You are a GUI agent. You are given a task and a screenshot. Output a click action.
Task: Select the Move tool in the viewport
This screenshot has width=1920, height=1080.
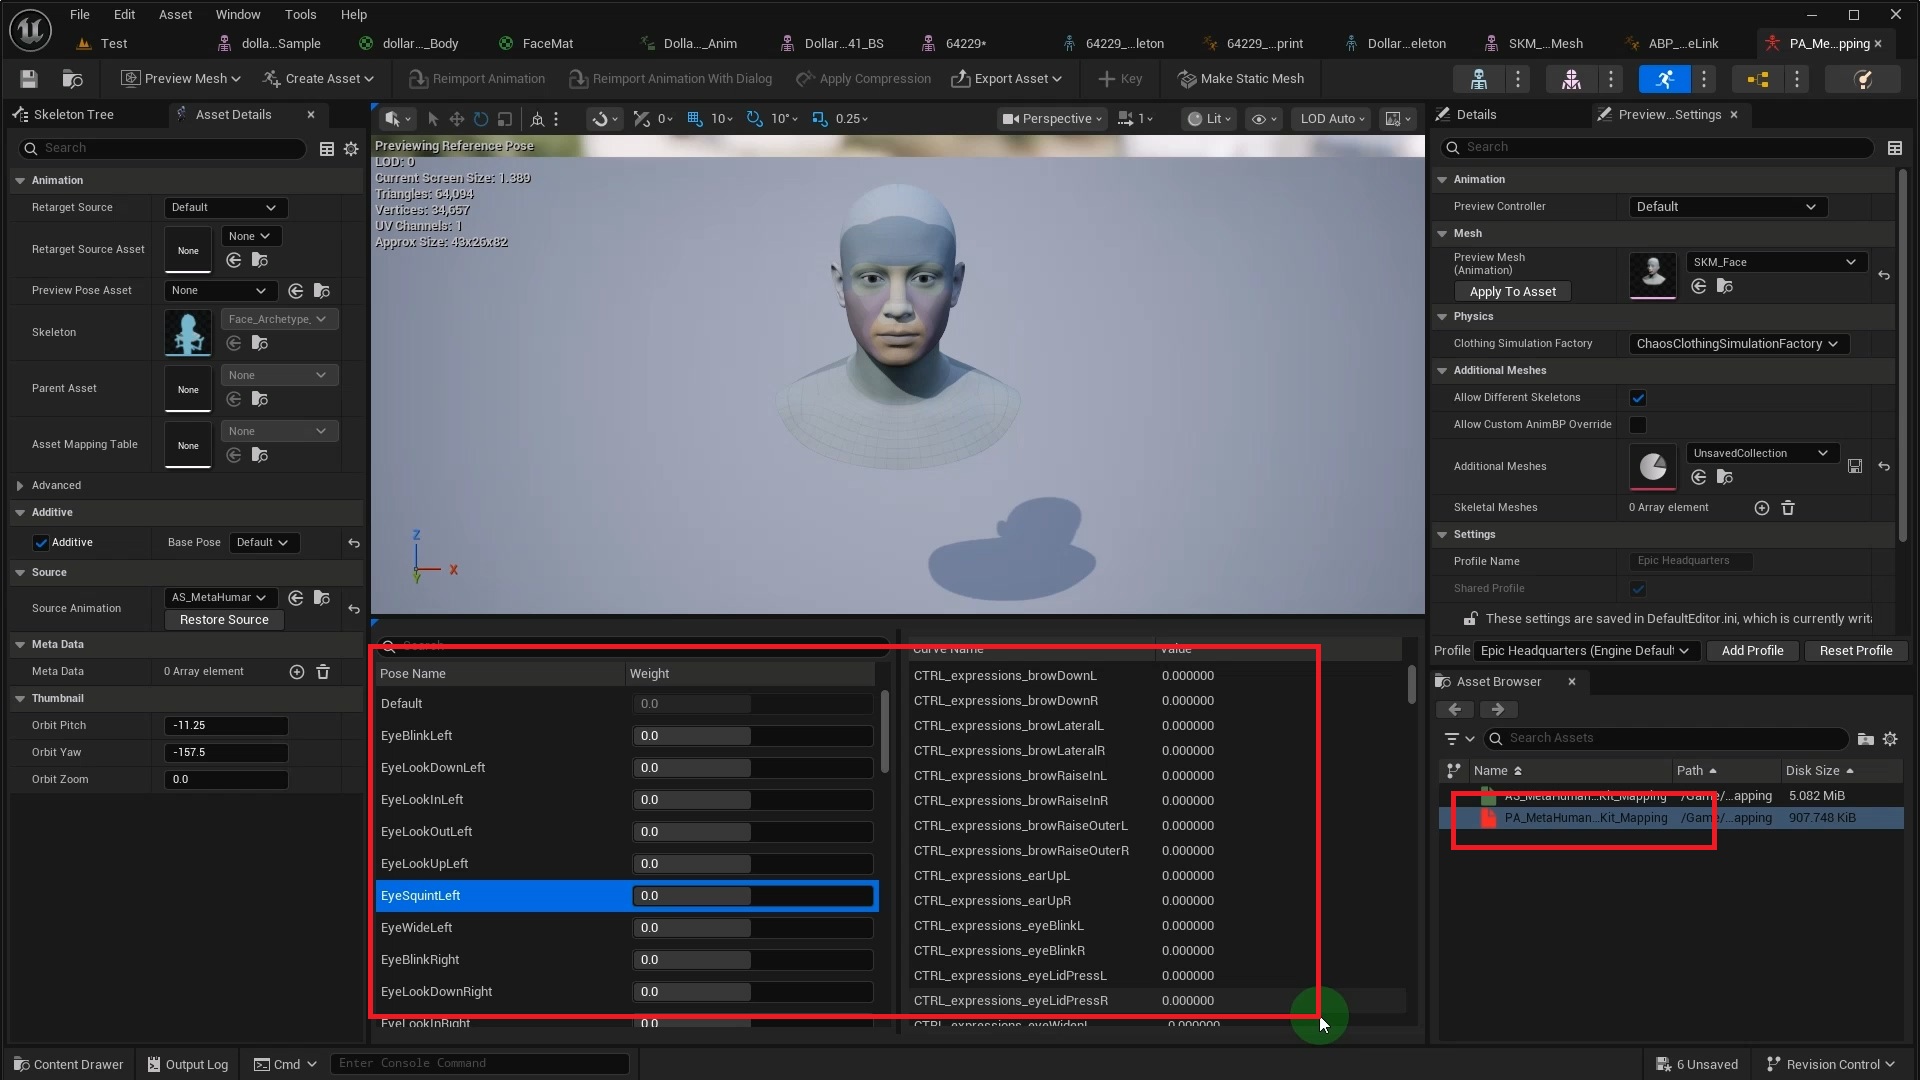[456, 119]
